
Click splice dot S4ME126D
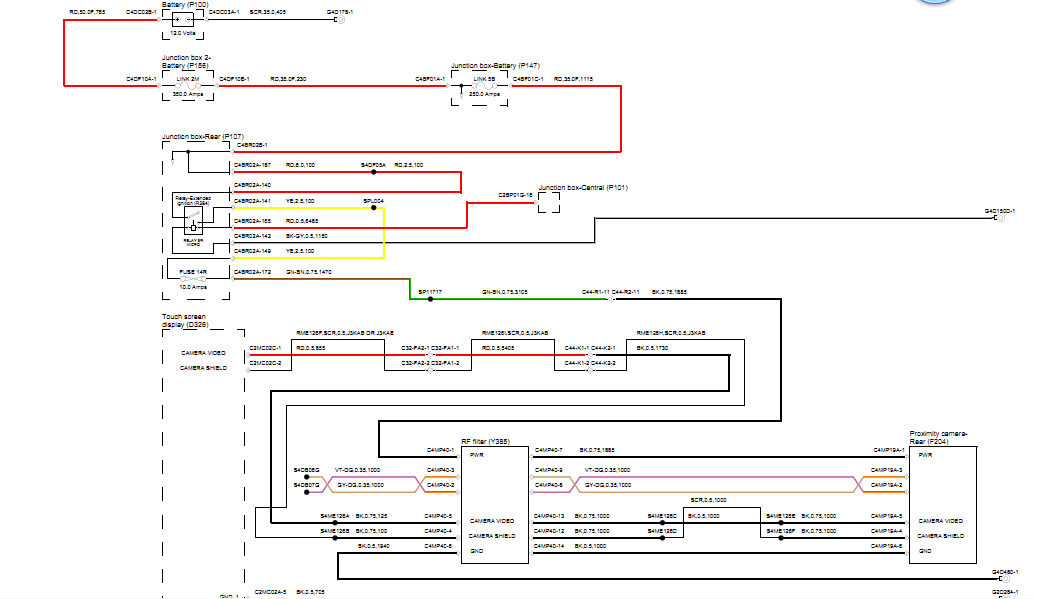(662, 538)
